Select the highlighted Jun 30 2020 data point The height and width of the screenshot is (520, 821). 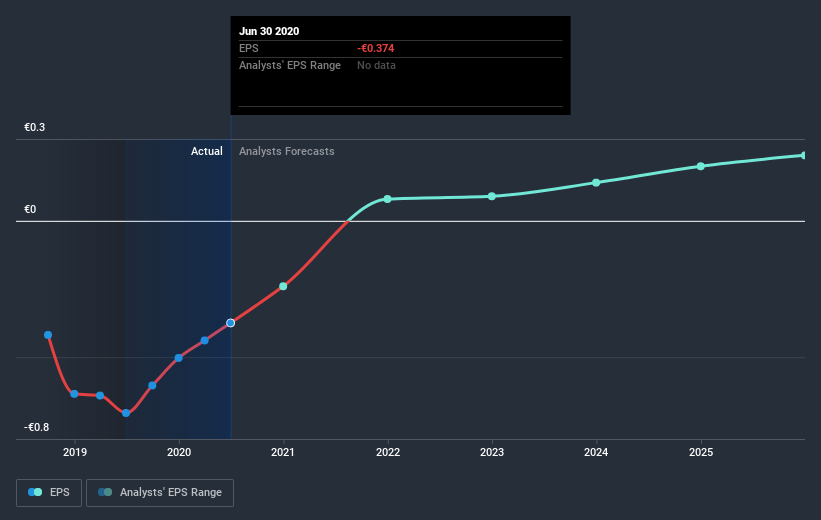coord(230,323)
